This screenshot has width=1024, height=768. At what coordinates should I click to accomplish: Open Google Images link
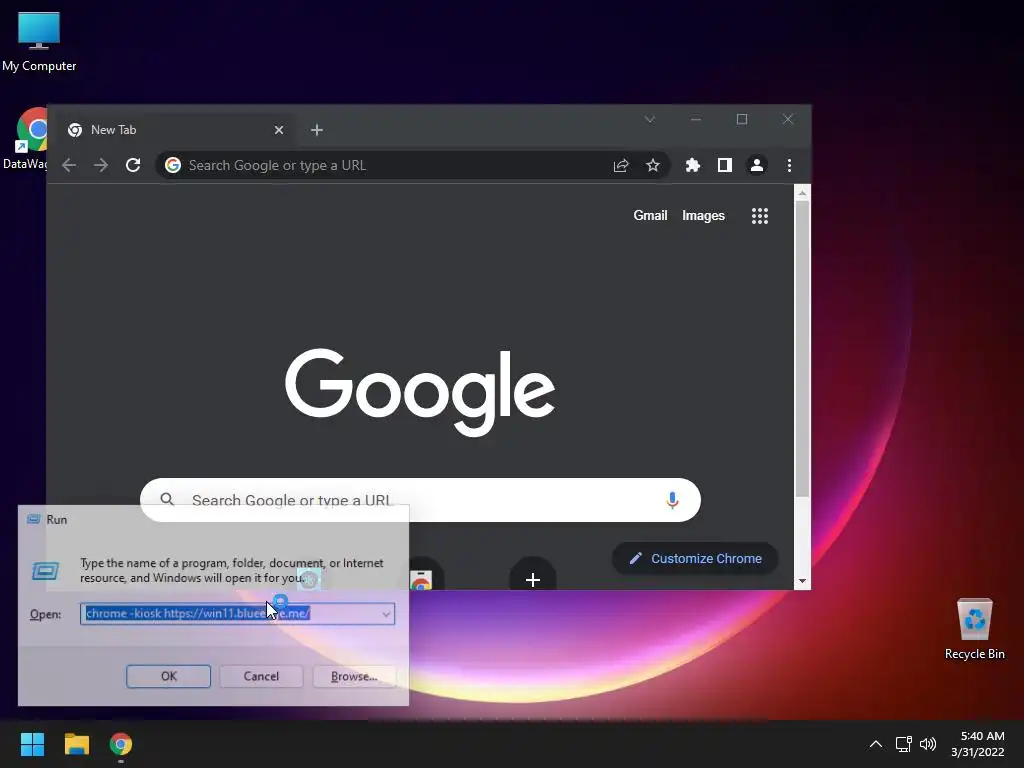(x=703, y=216)
